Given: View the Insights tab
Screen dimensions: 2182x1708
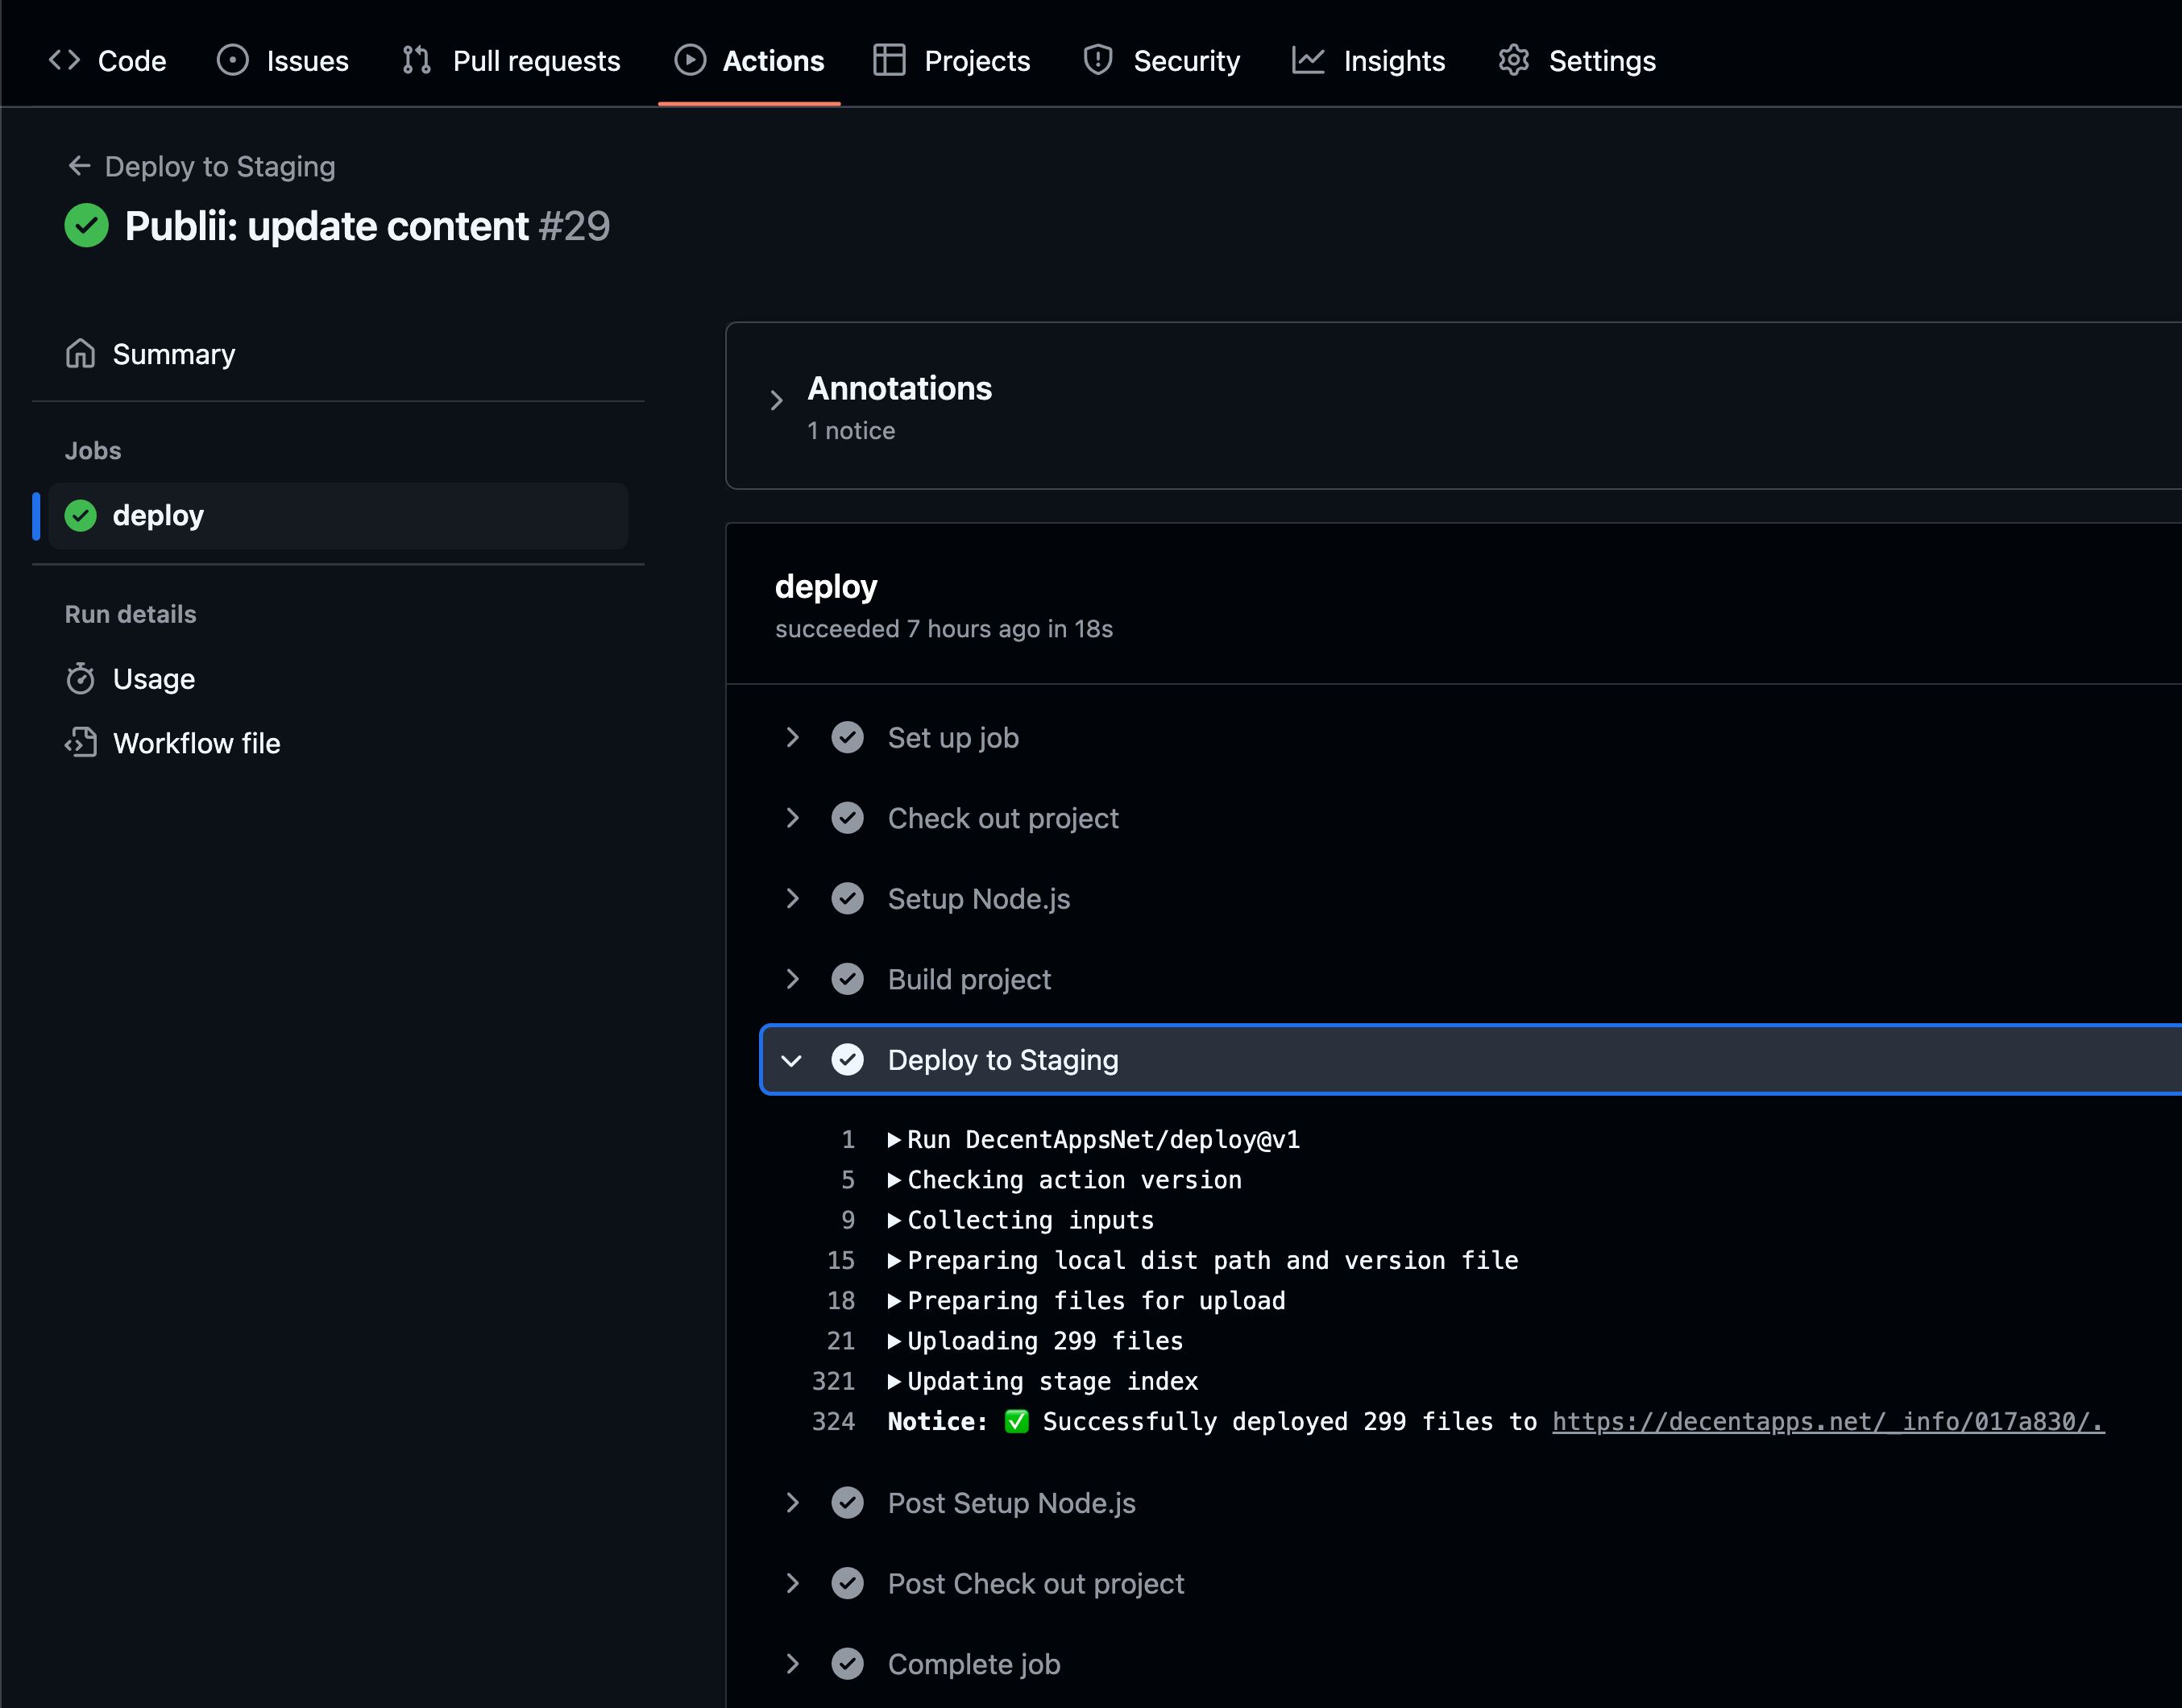Looking at the screenshot, I should click(x=1368, y=61).
